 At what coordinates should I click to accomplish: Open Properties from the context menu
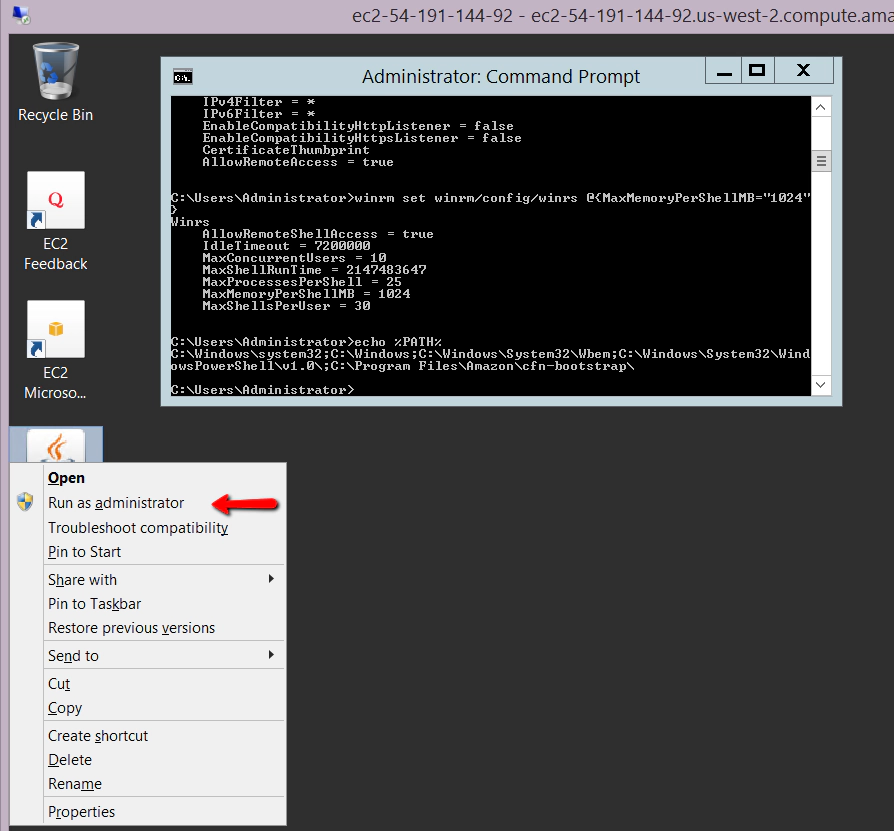click(x=81, y=811)
